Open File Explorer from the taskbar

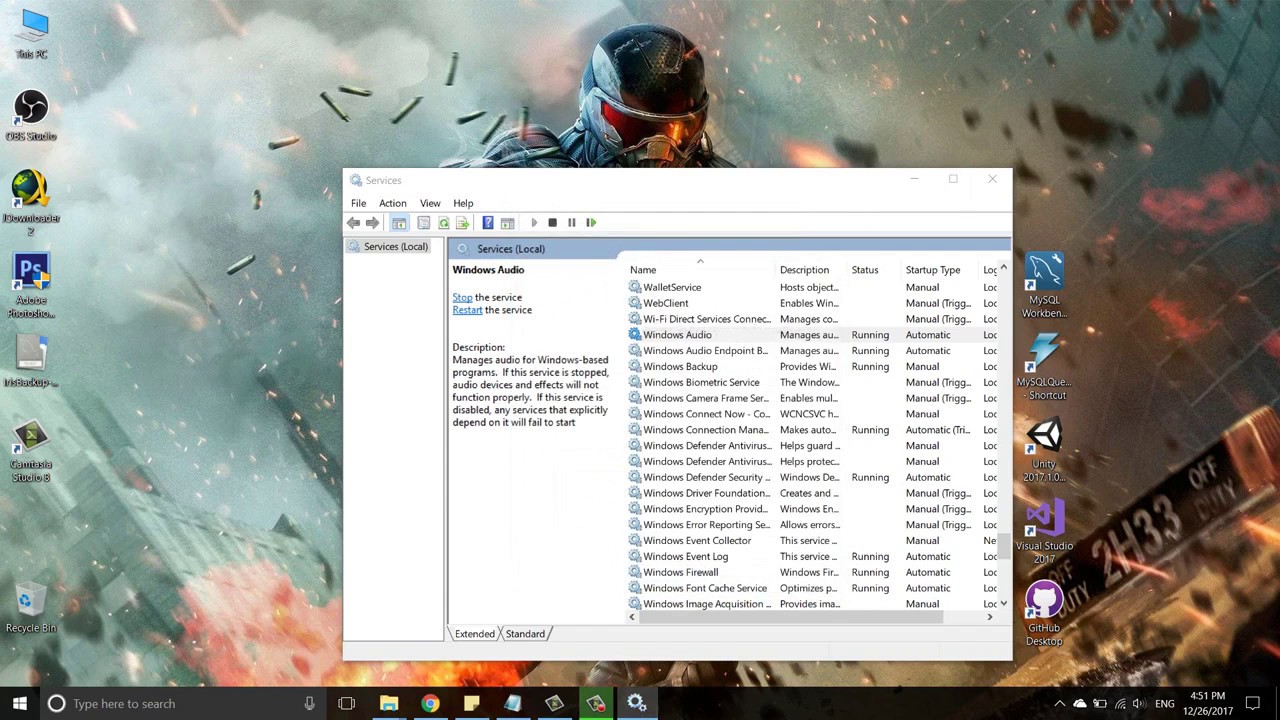[388, 703]
